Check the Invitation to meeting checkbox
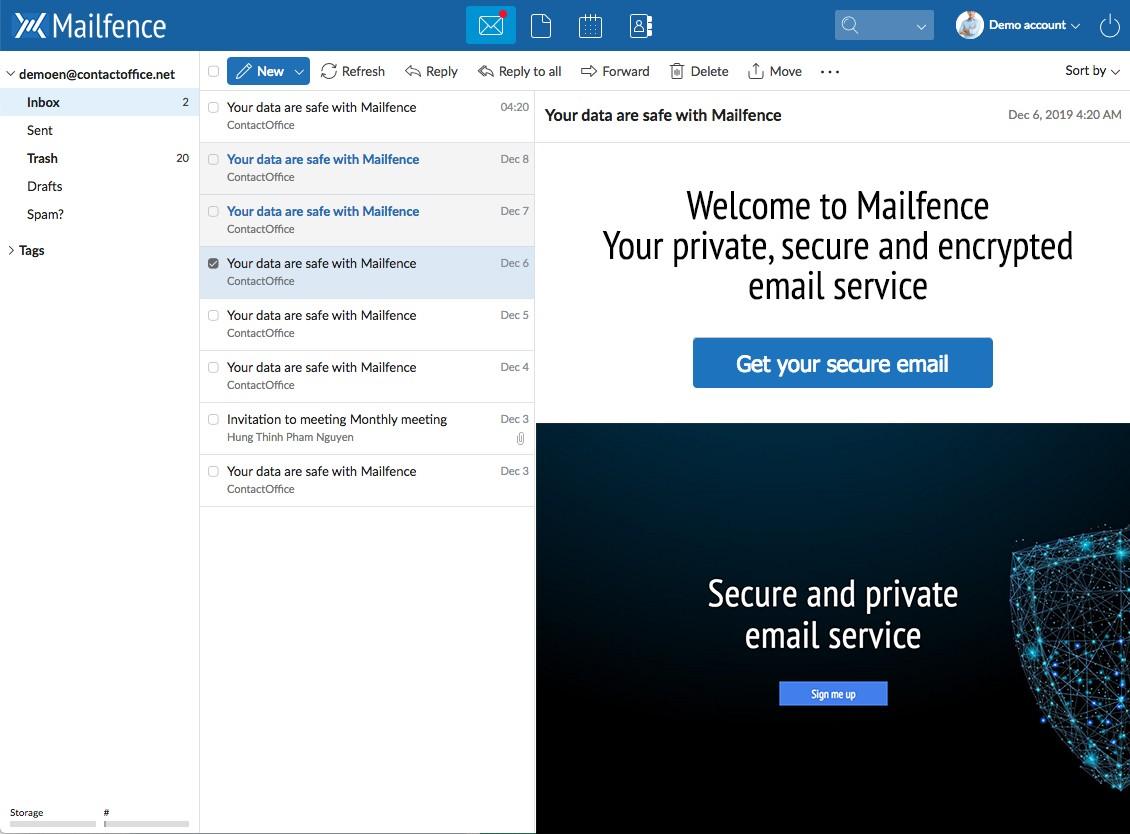Viewport: 1130px width, 834px height. (x=213, y=419)
